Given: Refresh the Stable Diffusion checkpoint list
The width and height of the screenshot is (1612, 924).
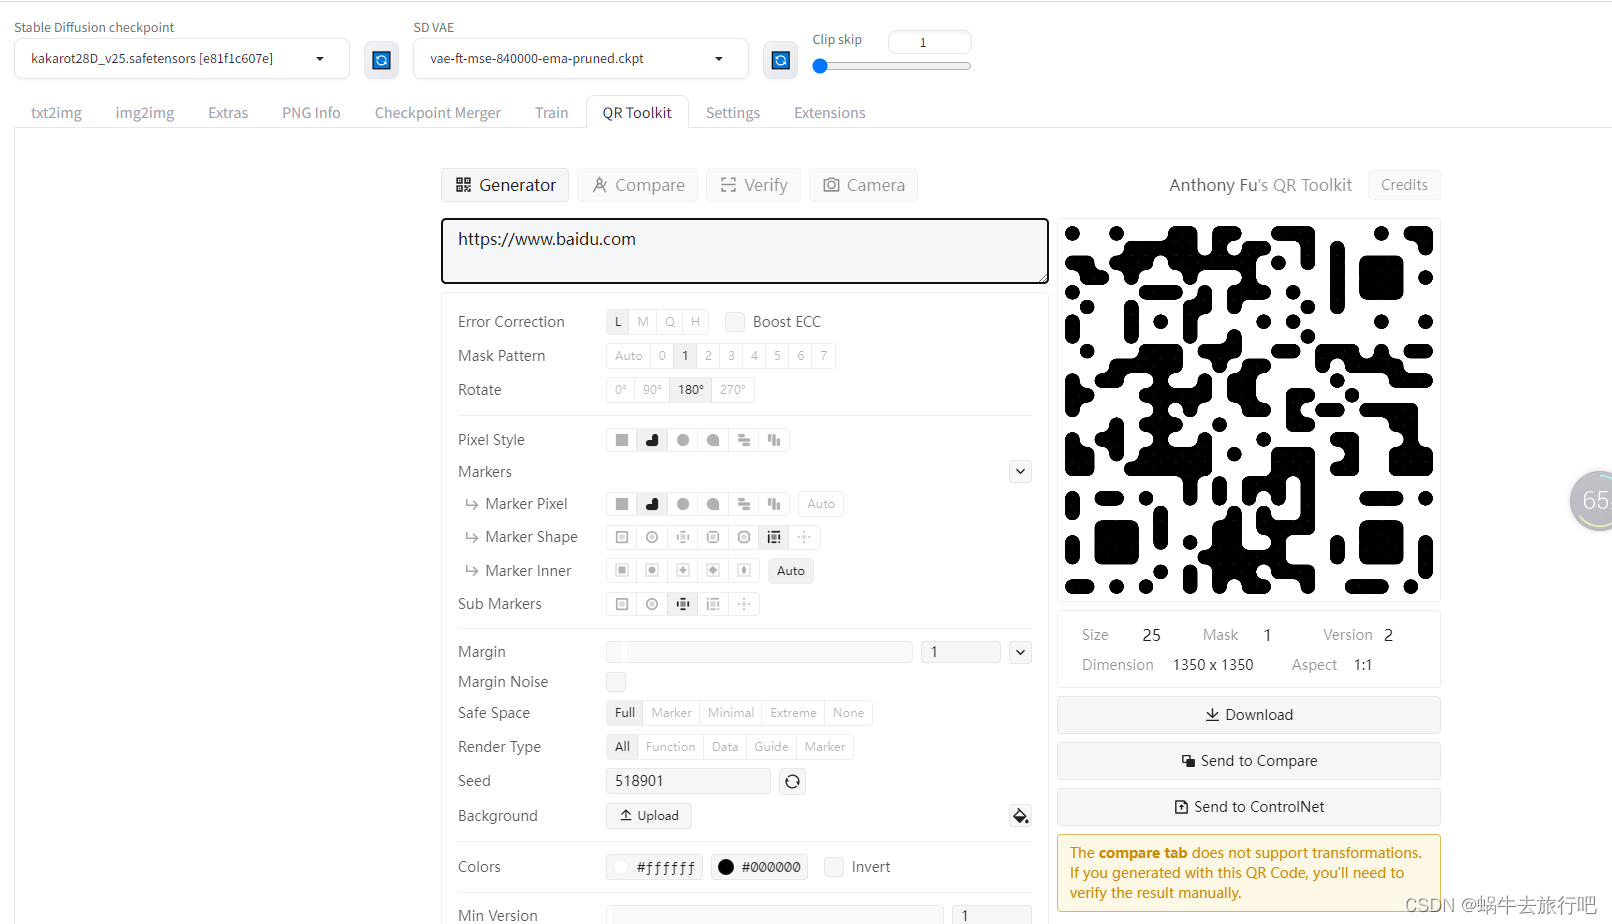Looking at the screenshot, I should (x=381, y=60).
